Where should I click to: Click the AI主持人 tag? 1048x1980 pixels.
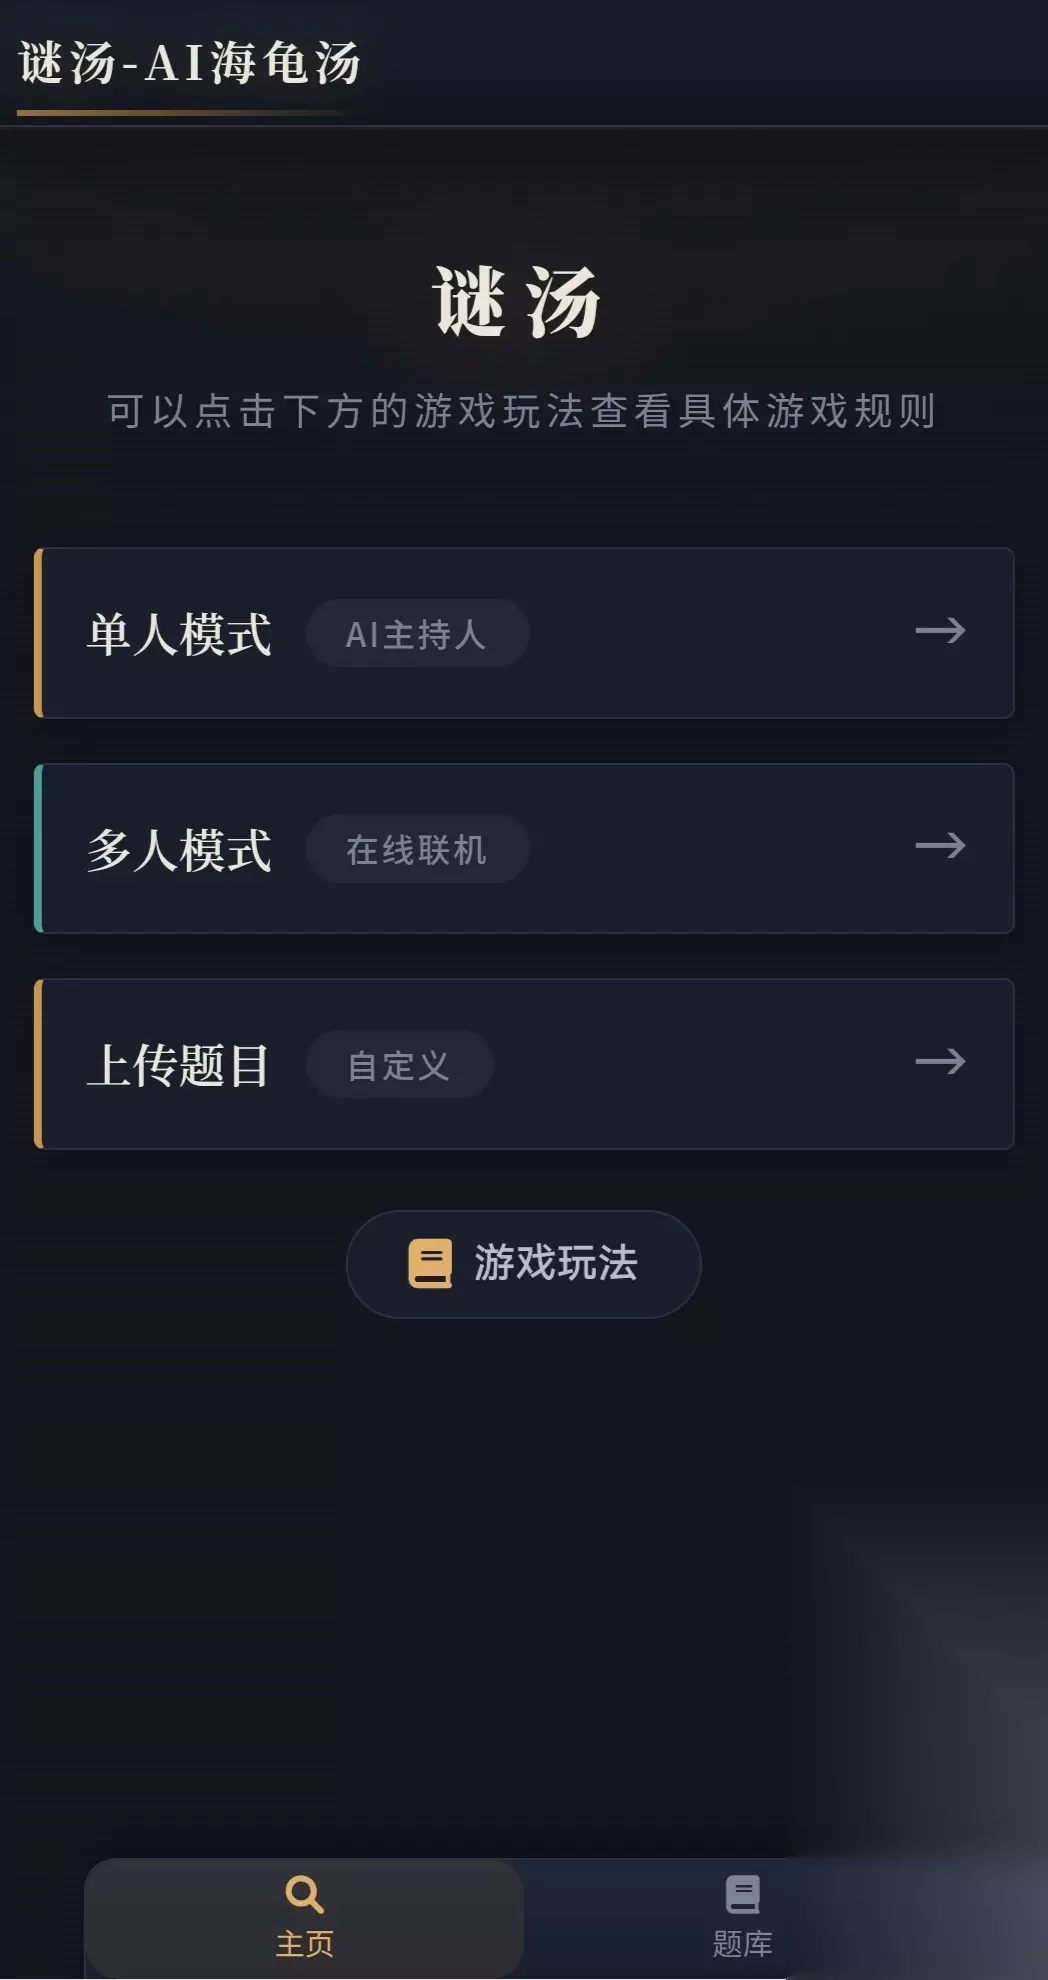417,633
